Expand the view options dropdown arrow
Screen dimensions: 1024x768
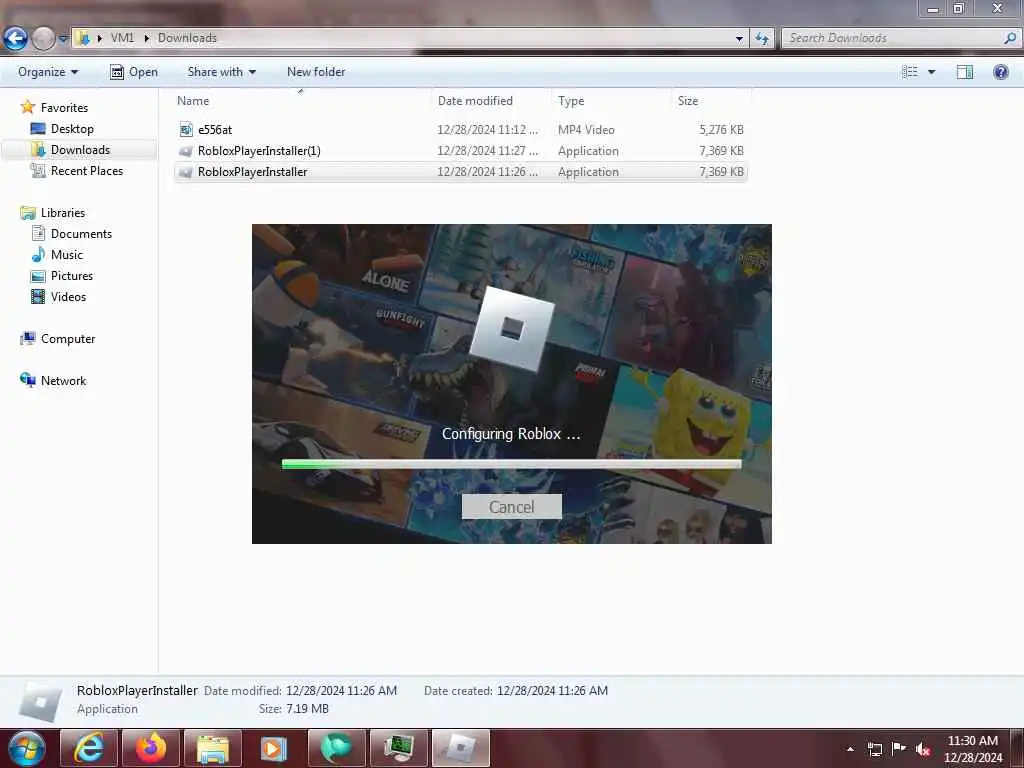click(932, 72)
